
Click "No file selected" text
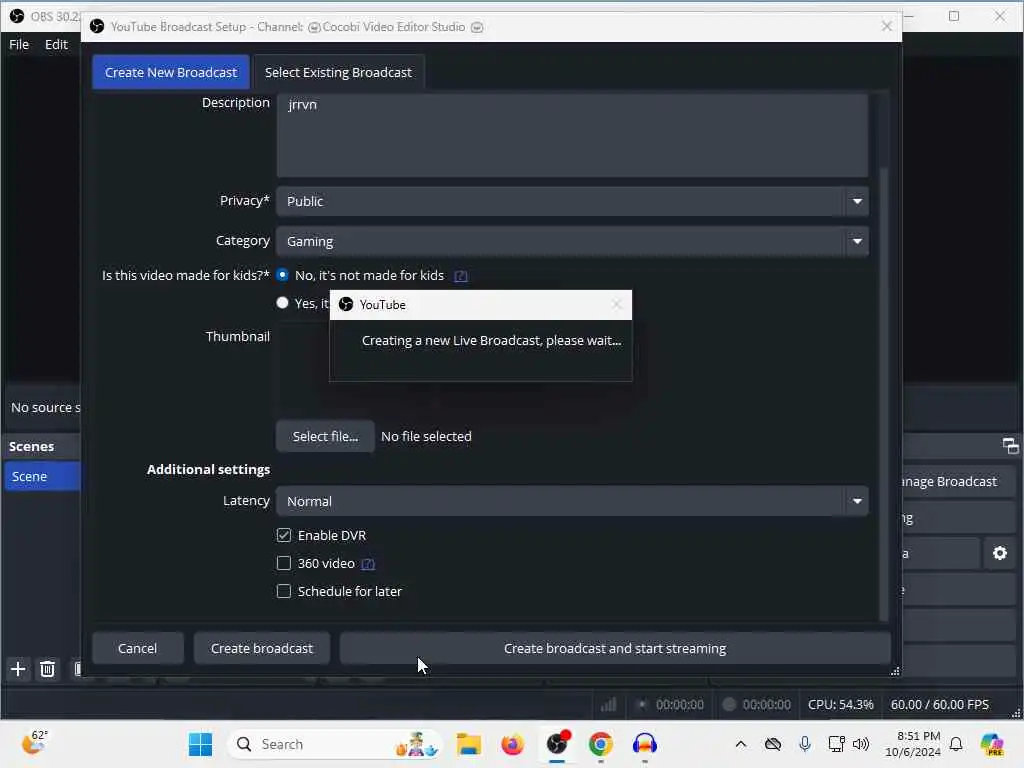[426, 437]
